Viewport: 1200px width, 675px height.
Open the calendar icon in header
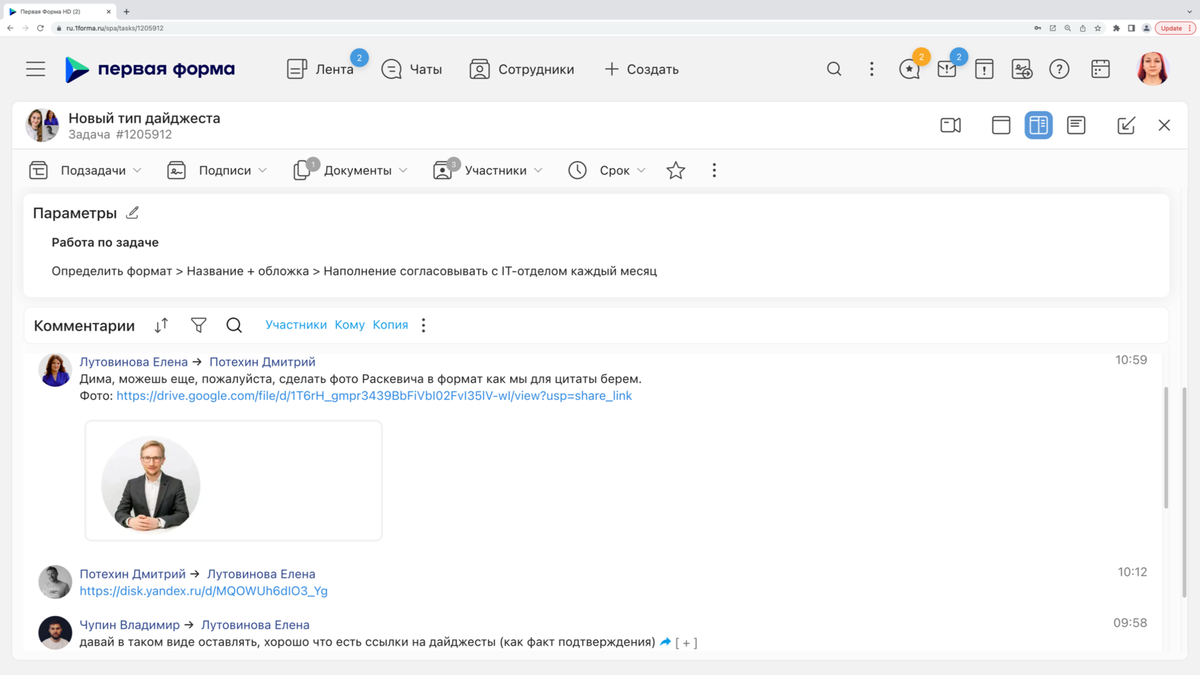pos(1100,69)
